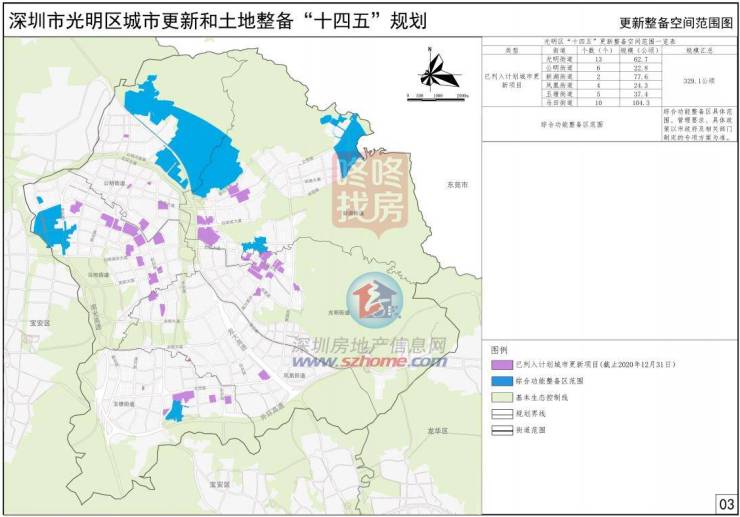Click legend text 已列入计划城市更新项目(截止2020年12月31日)
Screen dimensions: 740x517
(596, 365)
